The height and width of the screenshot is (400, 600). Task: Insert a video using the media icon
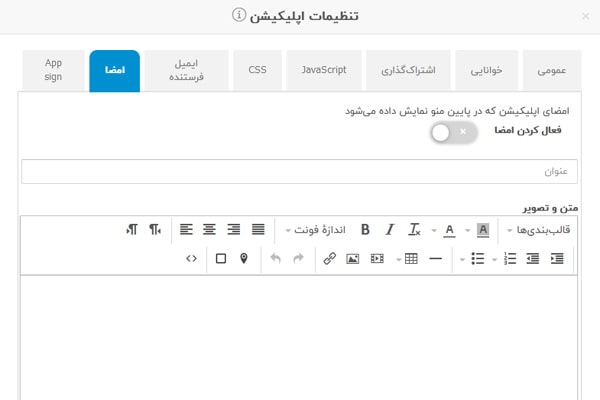click(x=377, y=259)
